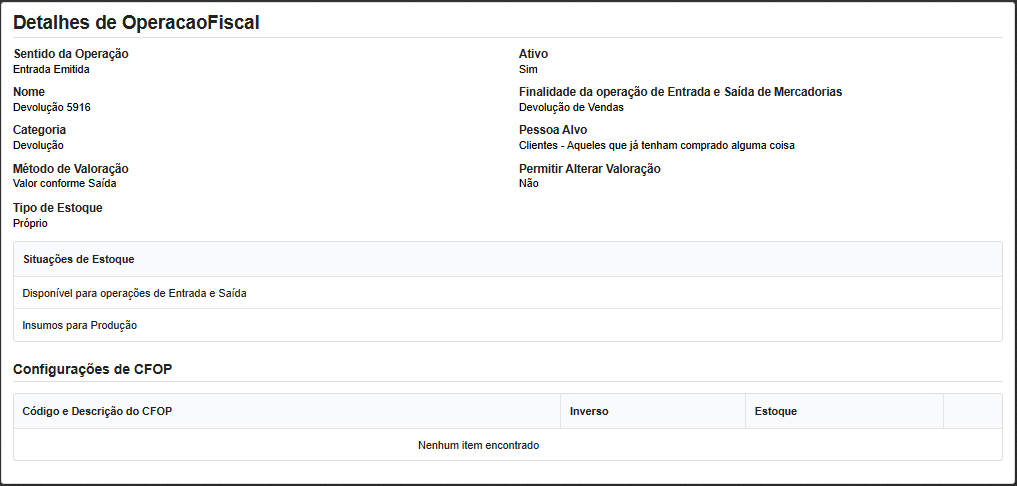The image size is (1017, 486).
Task: Click the "Estoque" column header in CFOP table
Action: tap(776, 411)
